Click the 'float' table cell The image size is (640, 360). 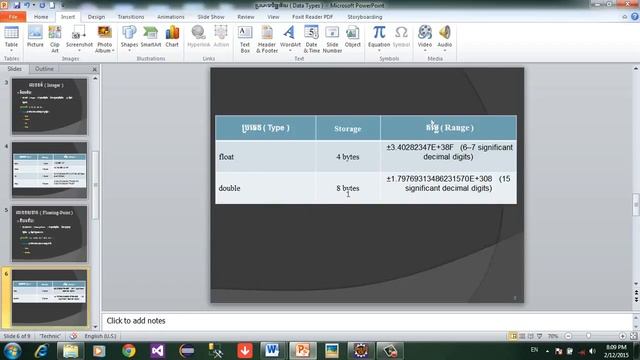[265, 156]
